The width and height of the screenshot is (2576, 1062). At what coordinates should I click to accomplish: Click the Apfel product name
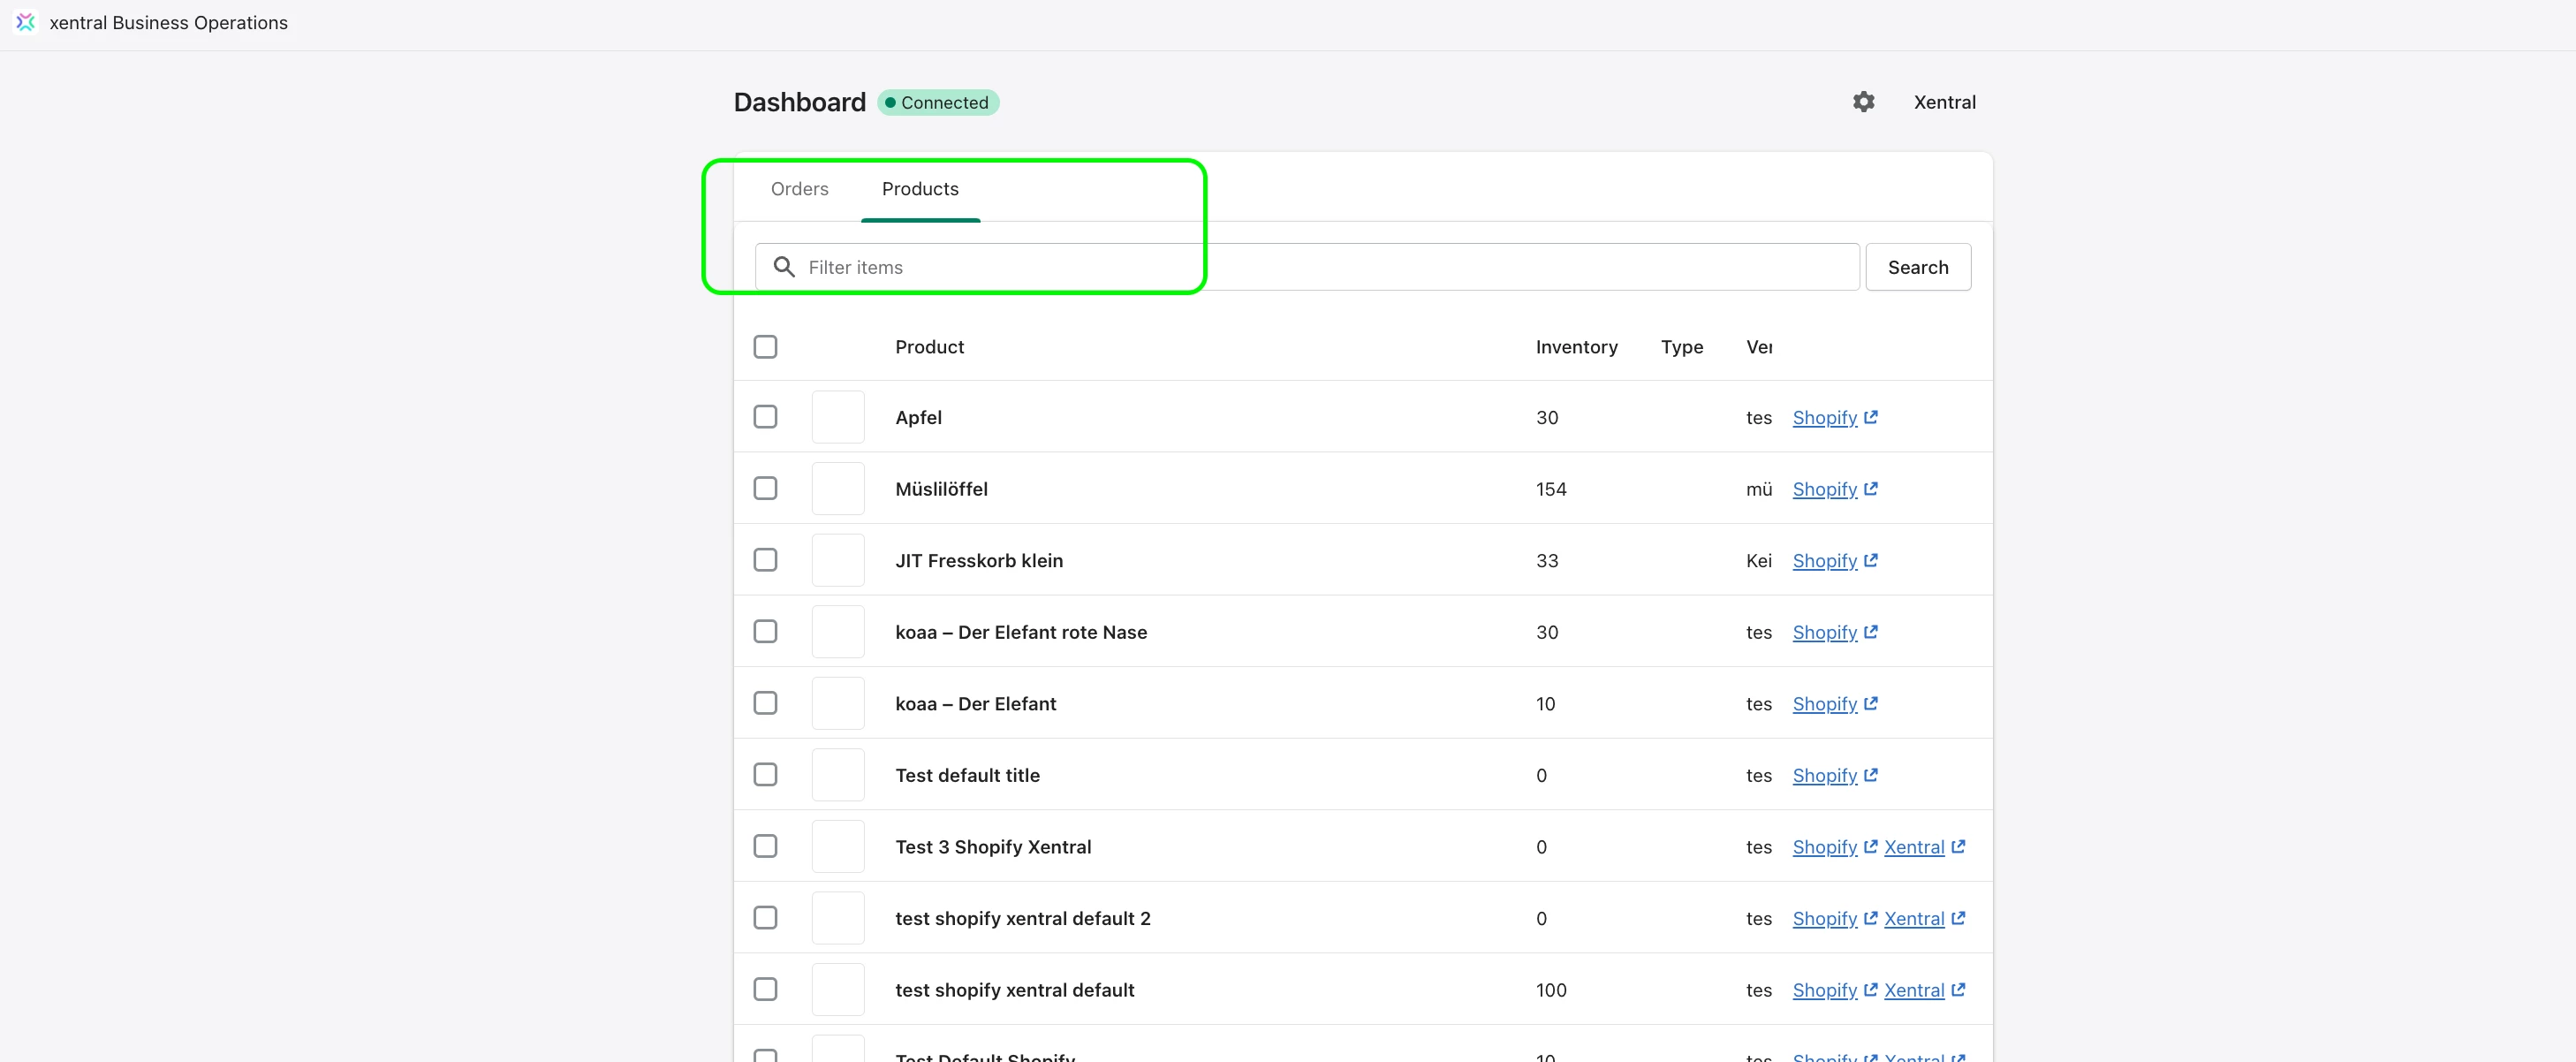point(918,418)
